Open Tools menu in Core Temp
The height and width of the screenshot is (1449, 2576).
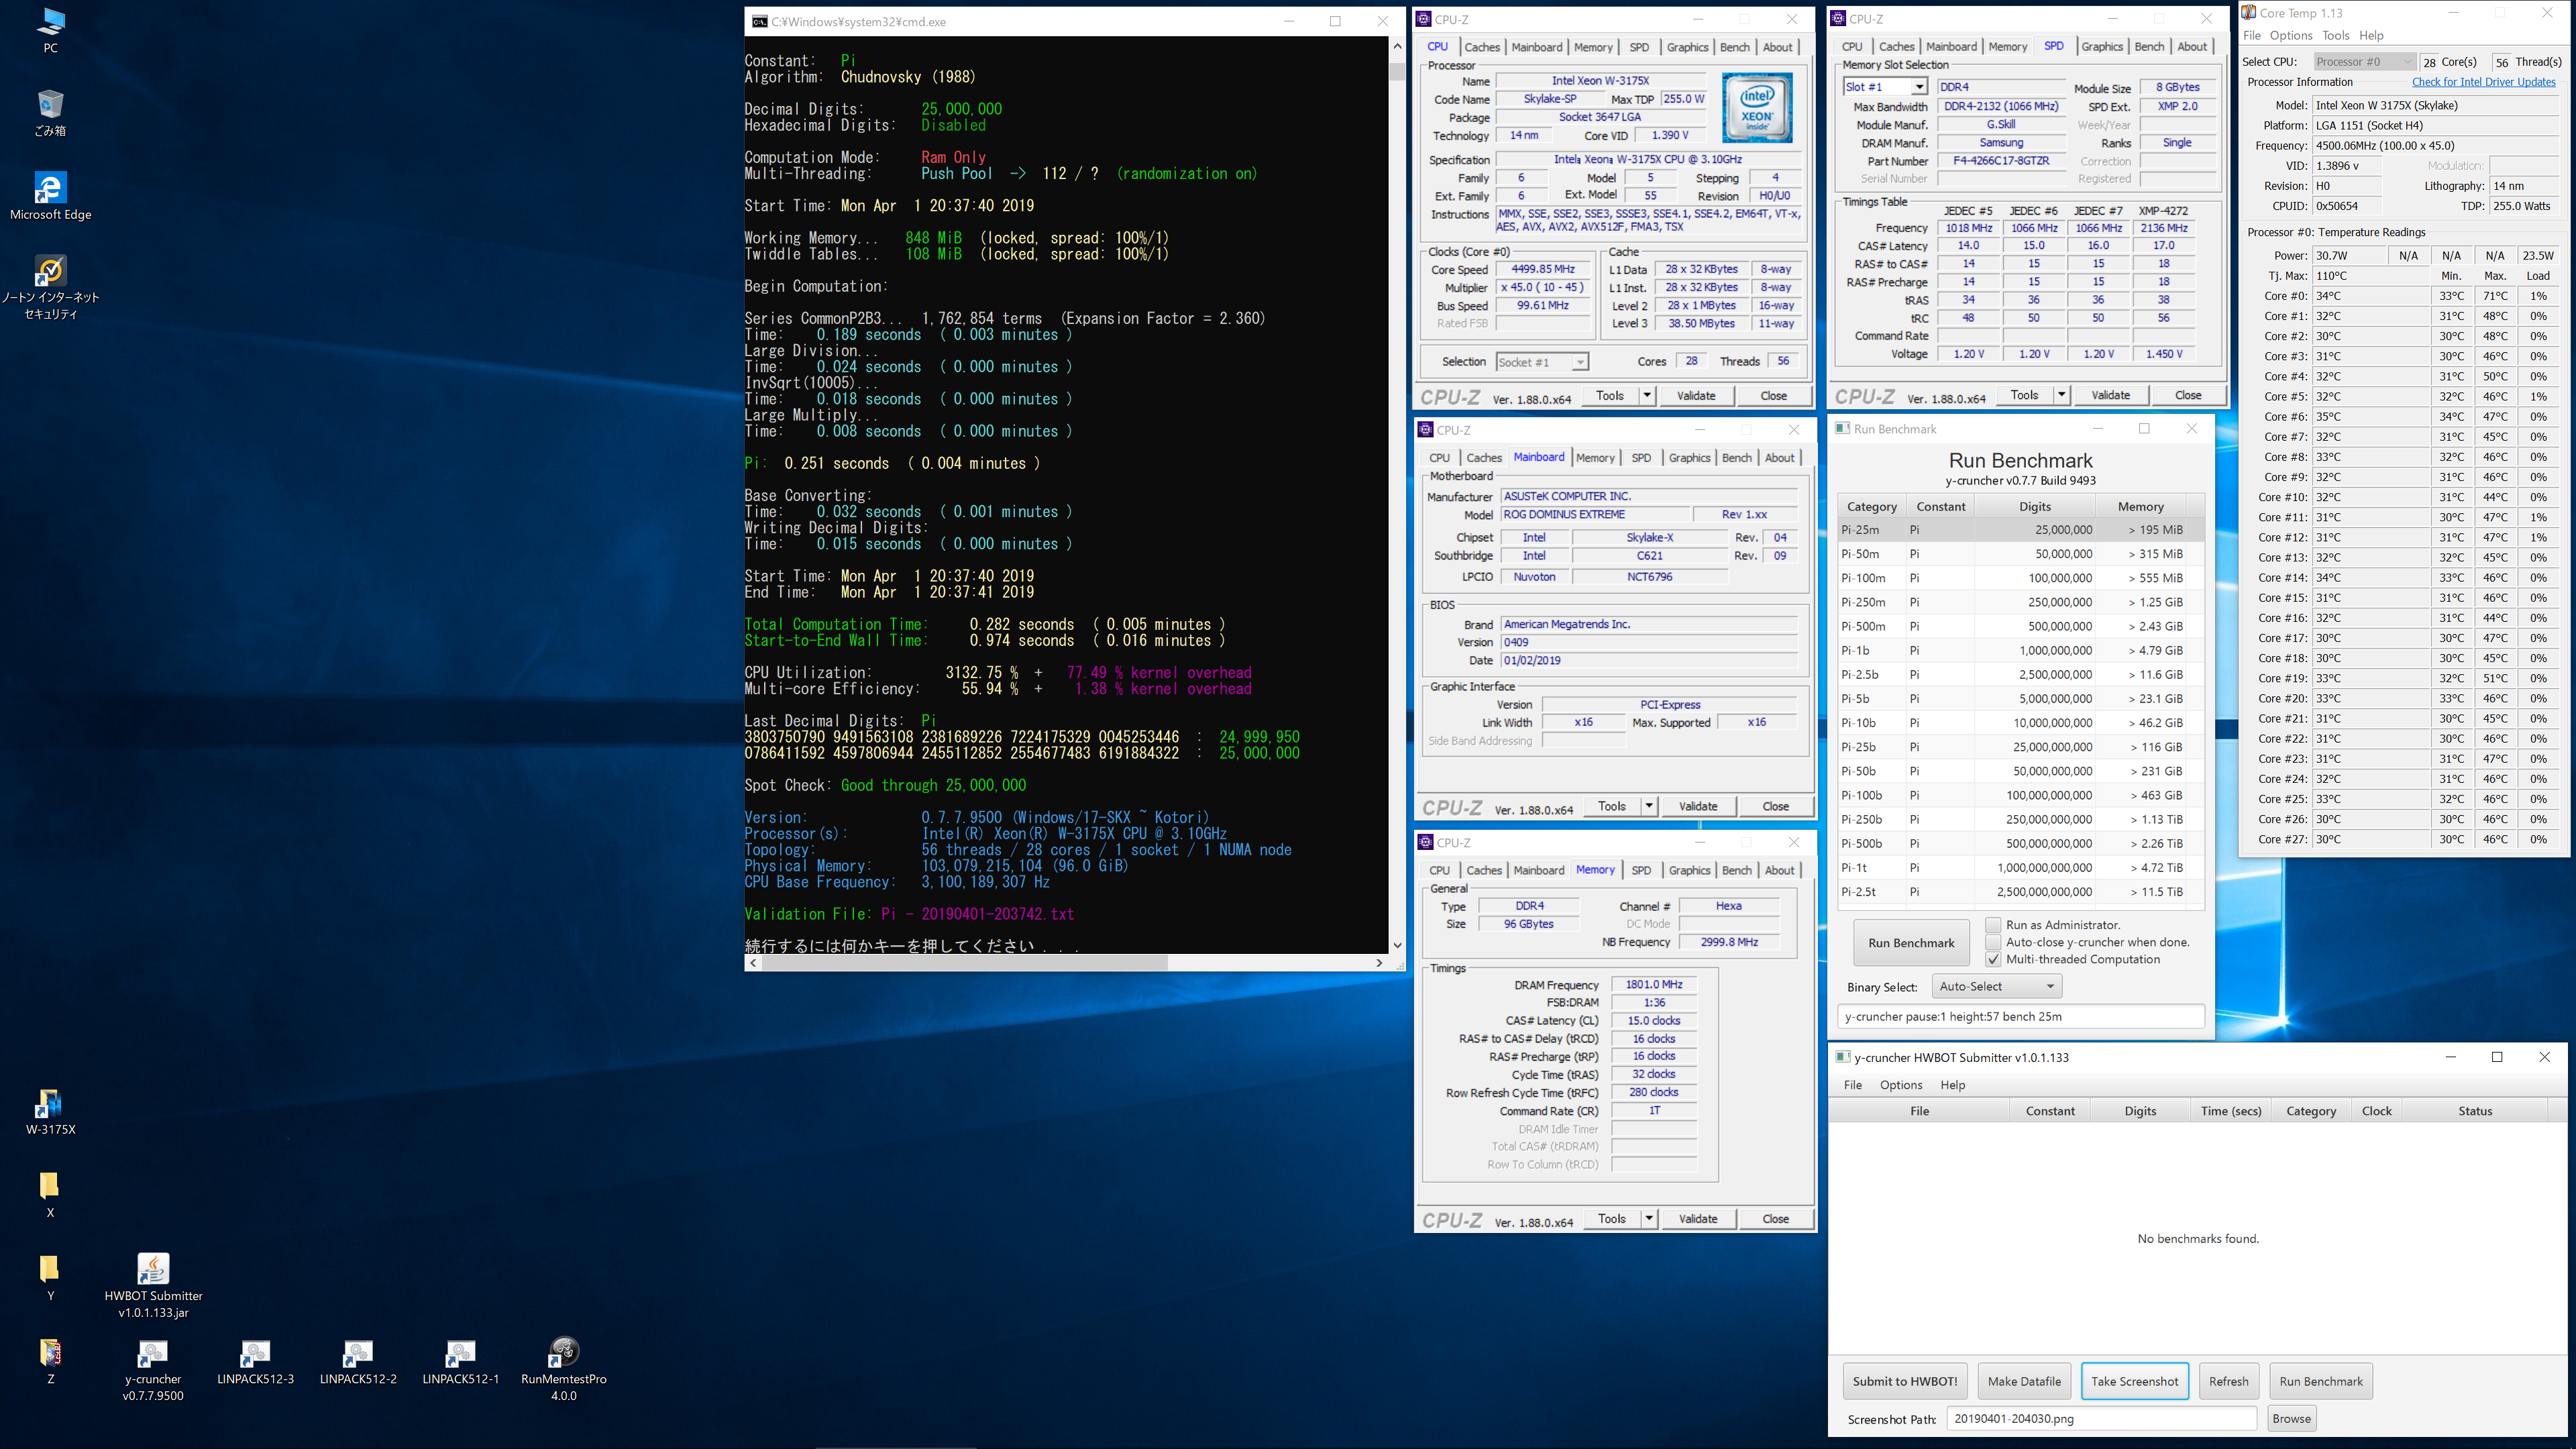click(x=2335, y=35)
